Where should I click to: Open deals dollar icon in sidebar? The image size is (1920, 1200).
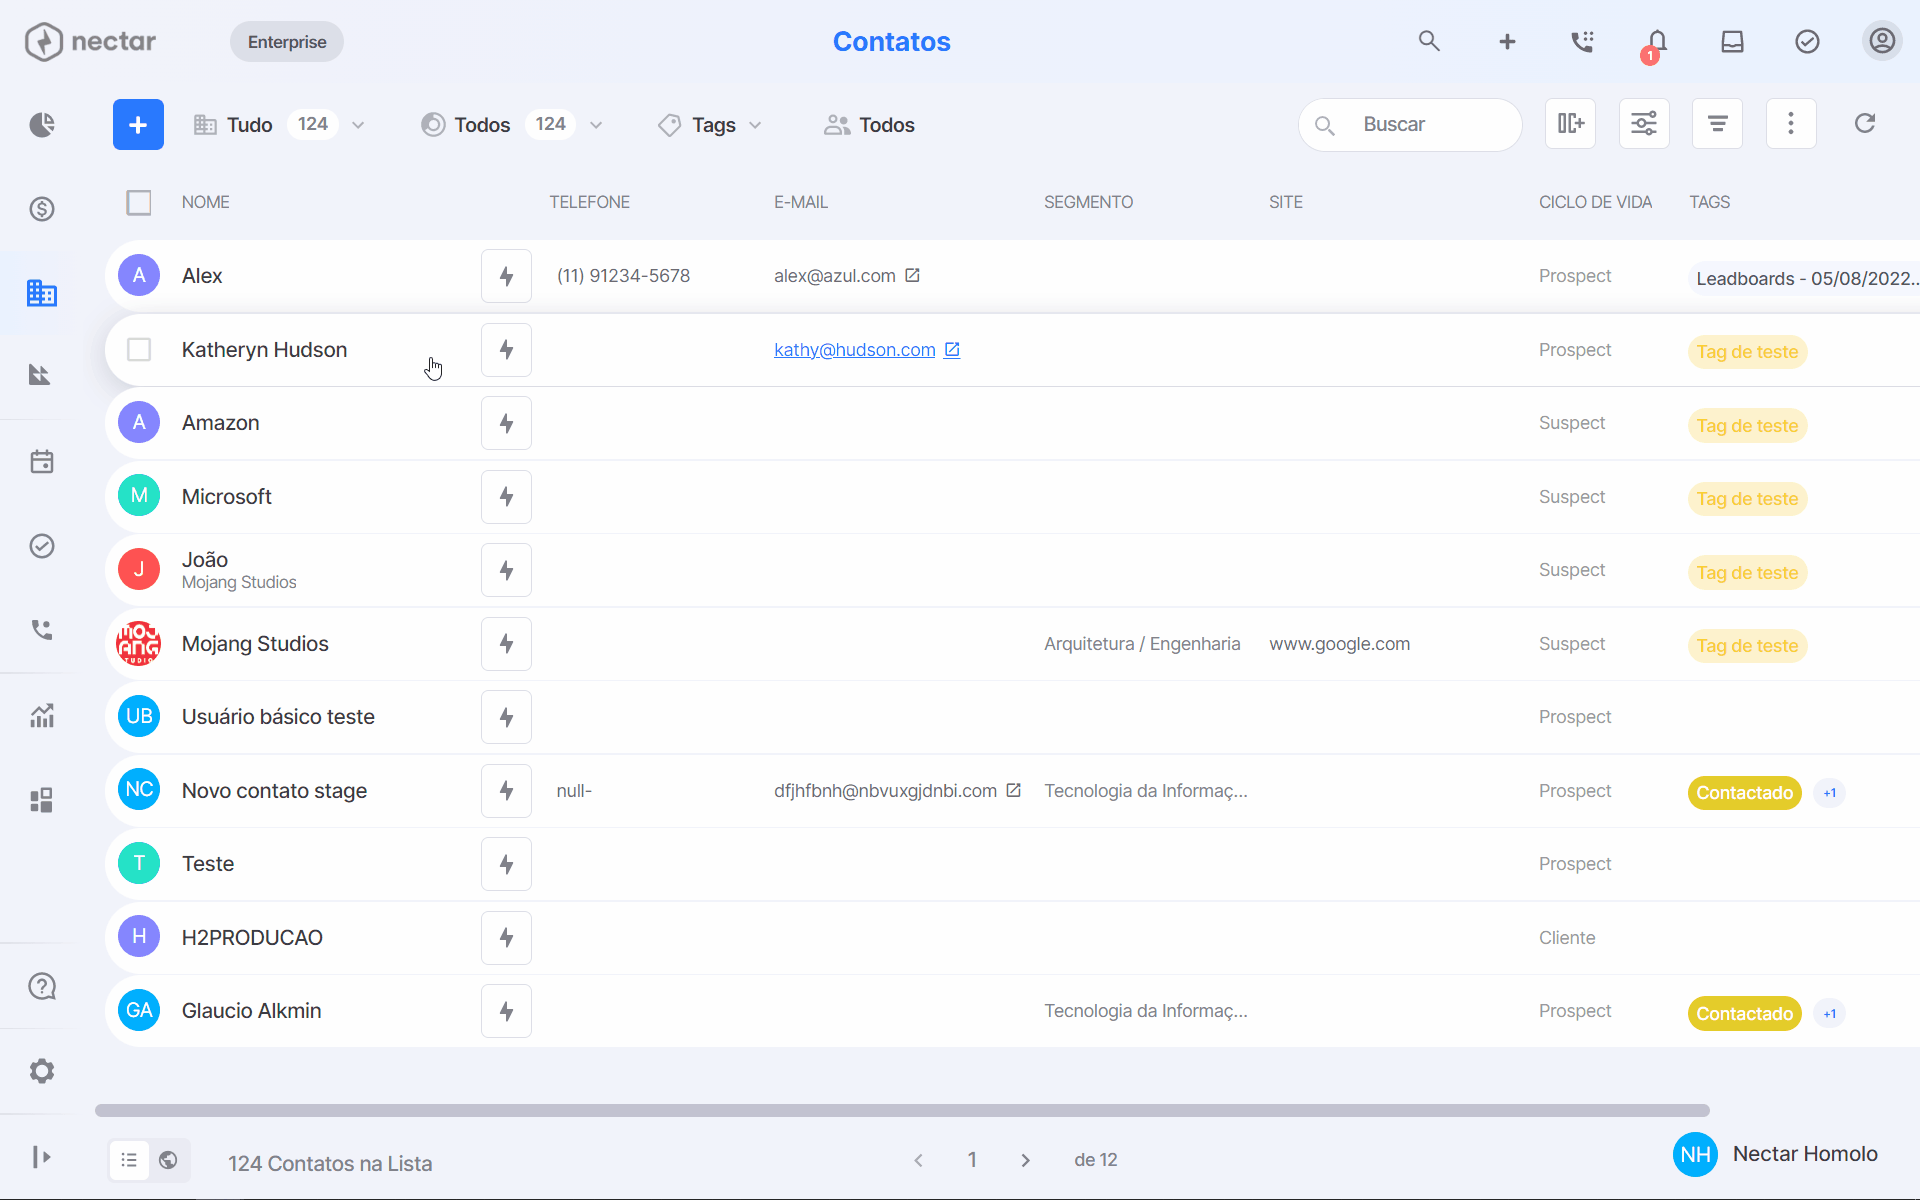[x=41, y=209]
